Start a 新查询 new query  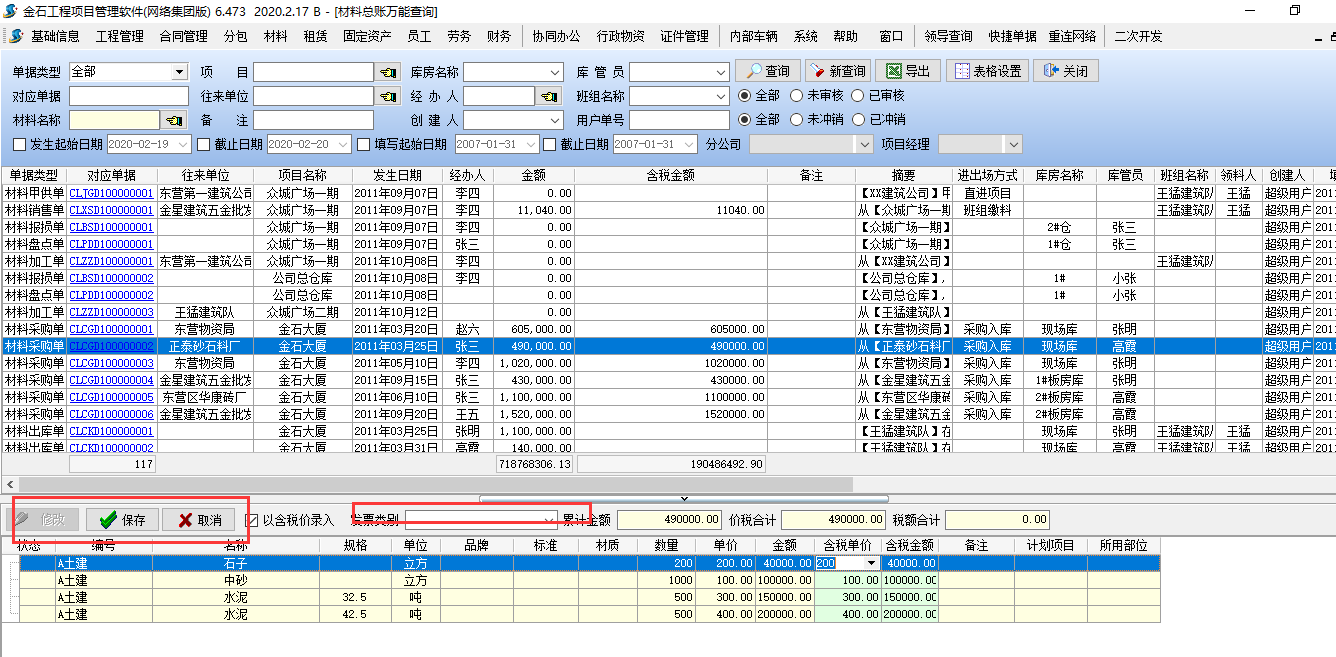[x=837, y=71]
